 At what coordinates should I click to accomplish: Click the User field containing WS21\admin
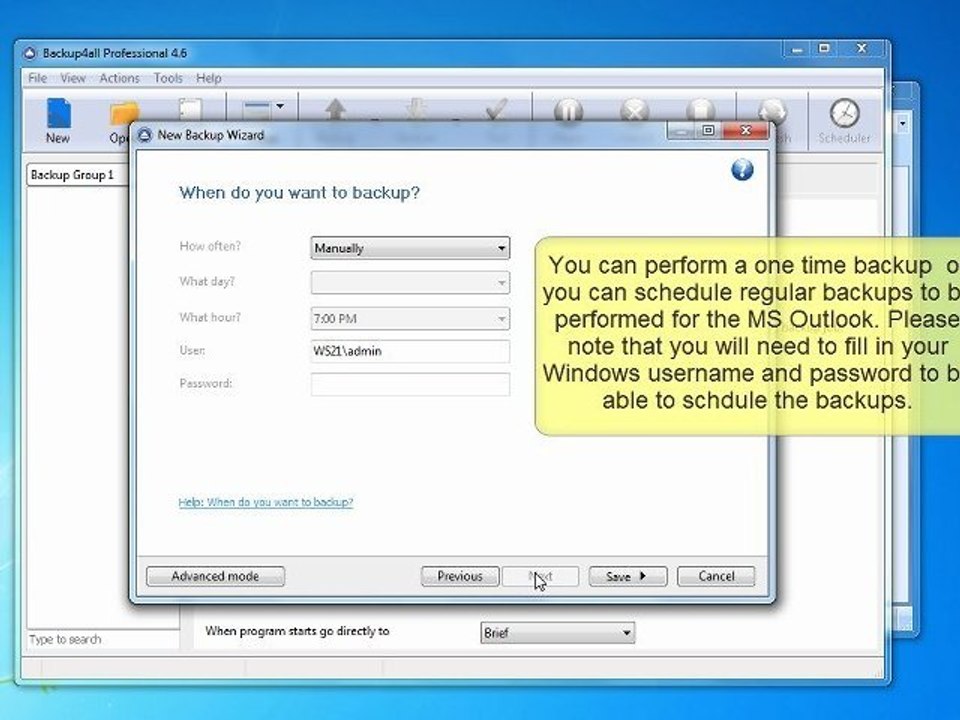click(x=410, y=351)
